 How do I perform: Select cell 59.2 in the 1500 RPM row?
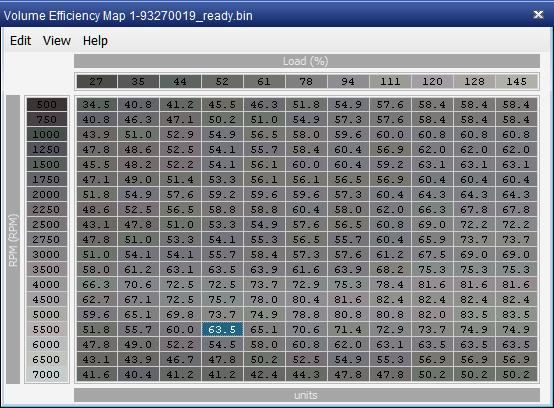pos(390,165)
